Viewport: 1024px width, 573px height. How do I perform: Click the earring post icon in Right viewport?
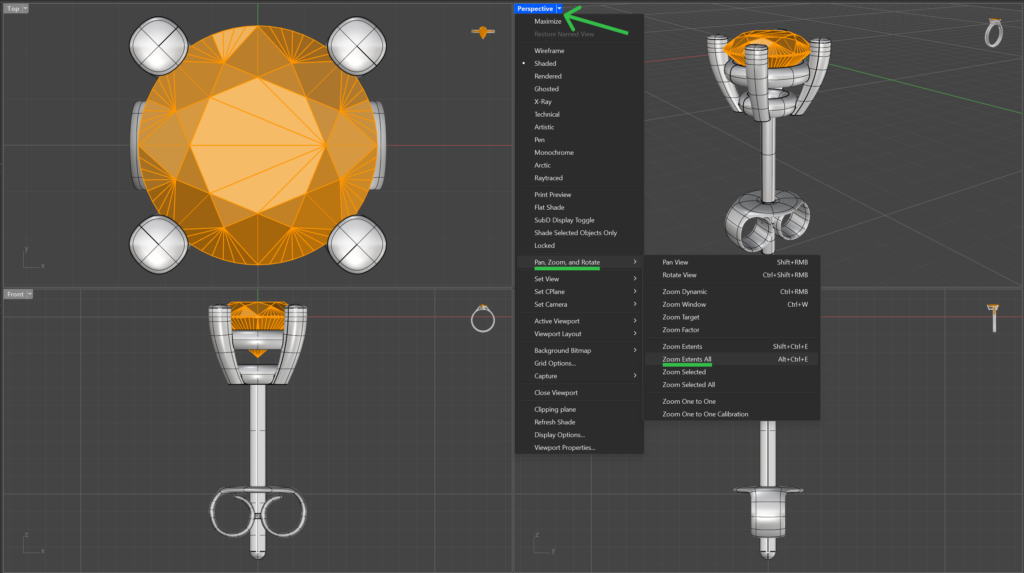pyautogui.click(x=993, y=318)
